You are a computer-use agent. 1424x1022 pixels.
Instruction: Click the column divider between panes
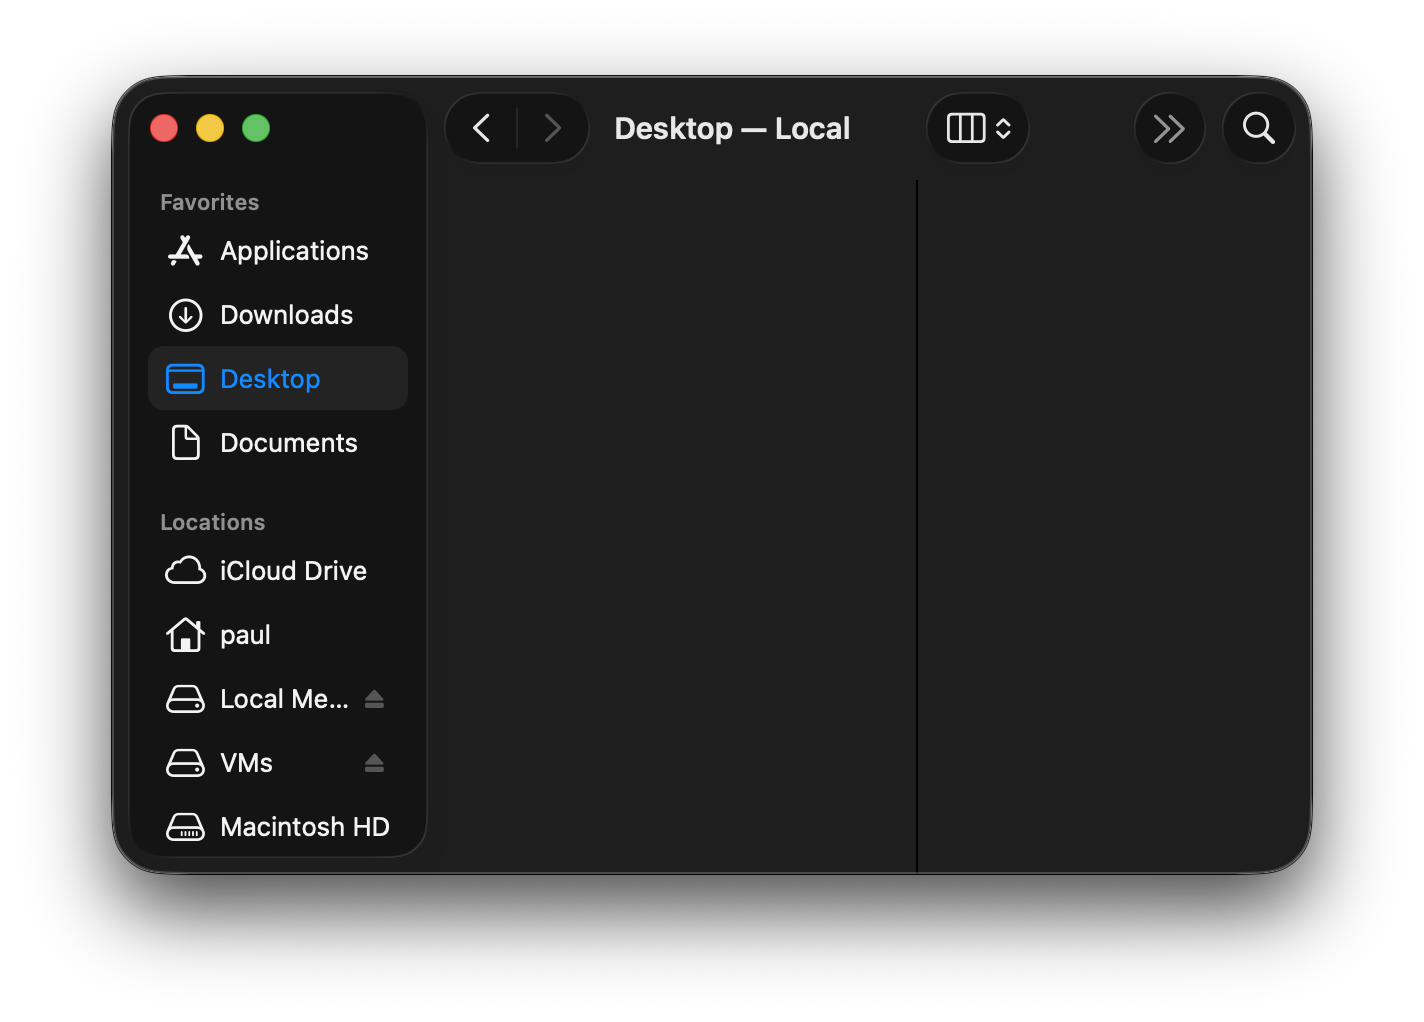tap(917, 520)
